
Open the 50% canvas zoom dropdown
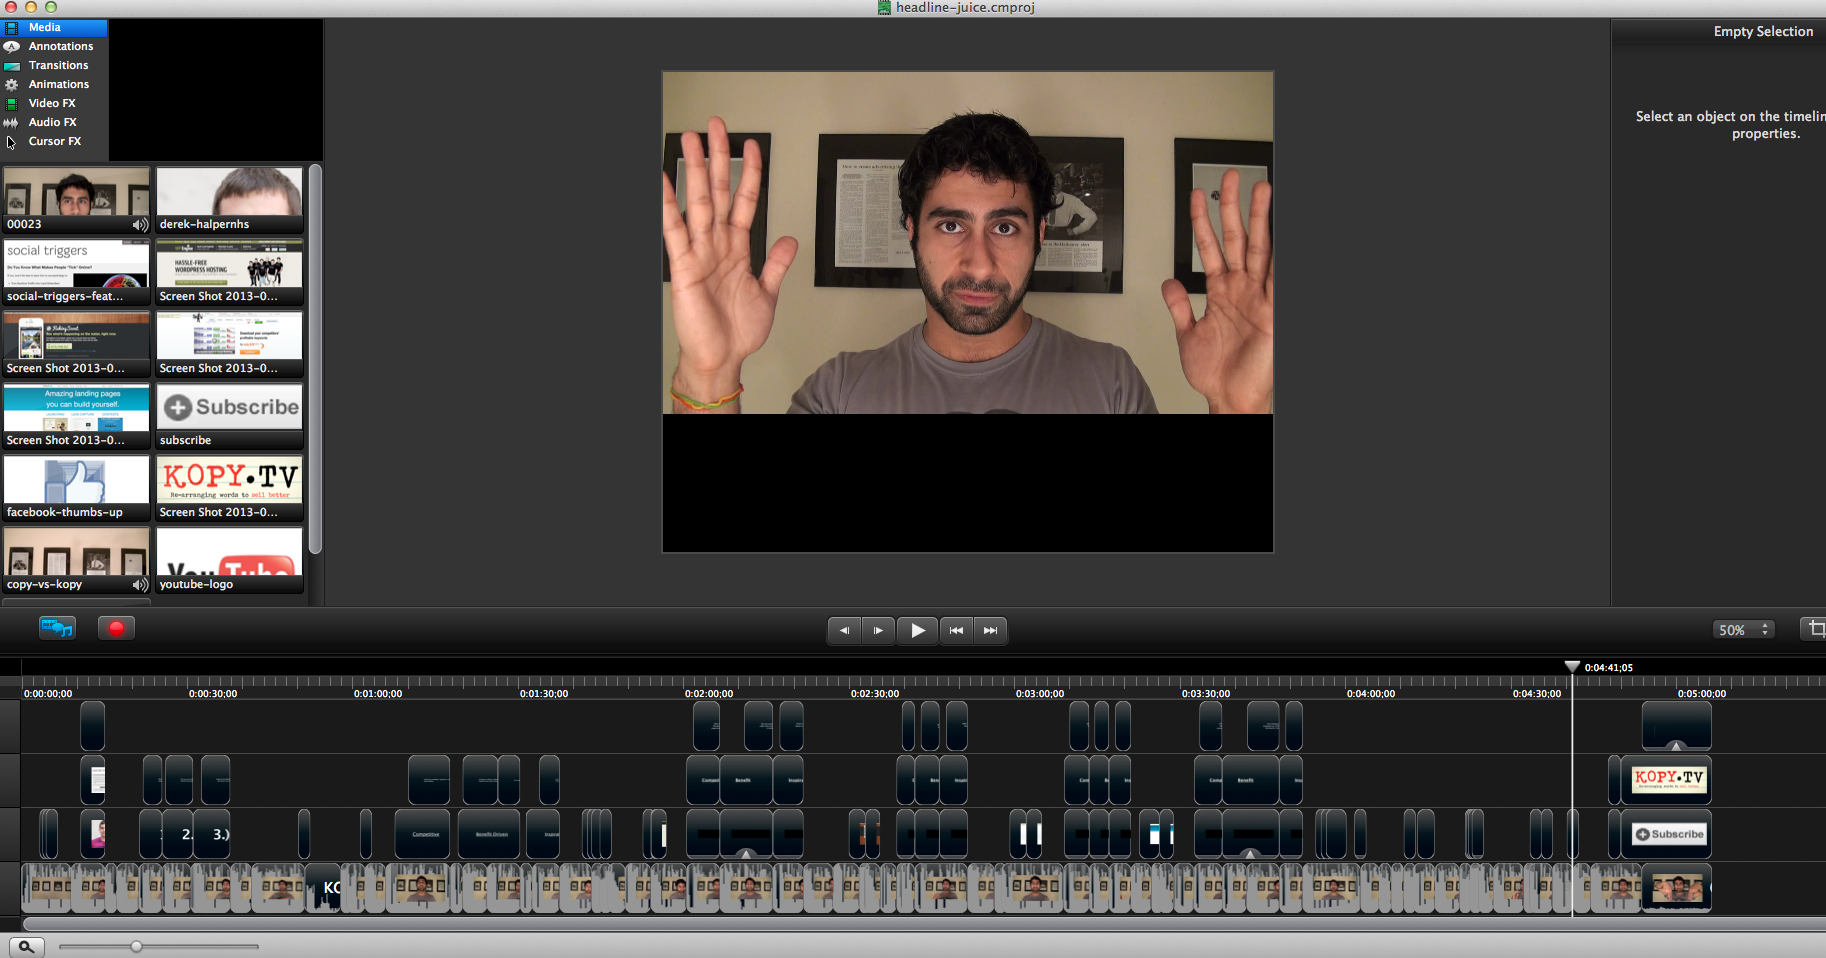click(x=1743, y=630)
